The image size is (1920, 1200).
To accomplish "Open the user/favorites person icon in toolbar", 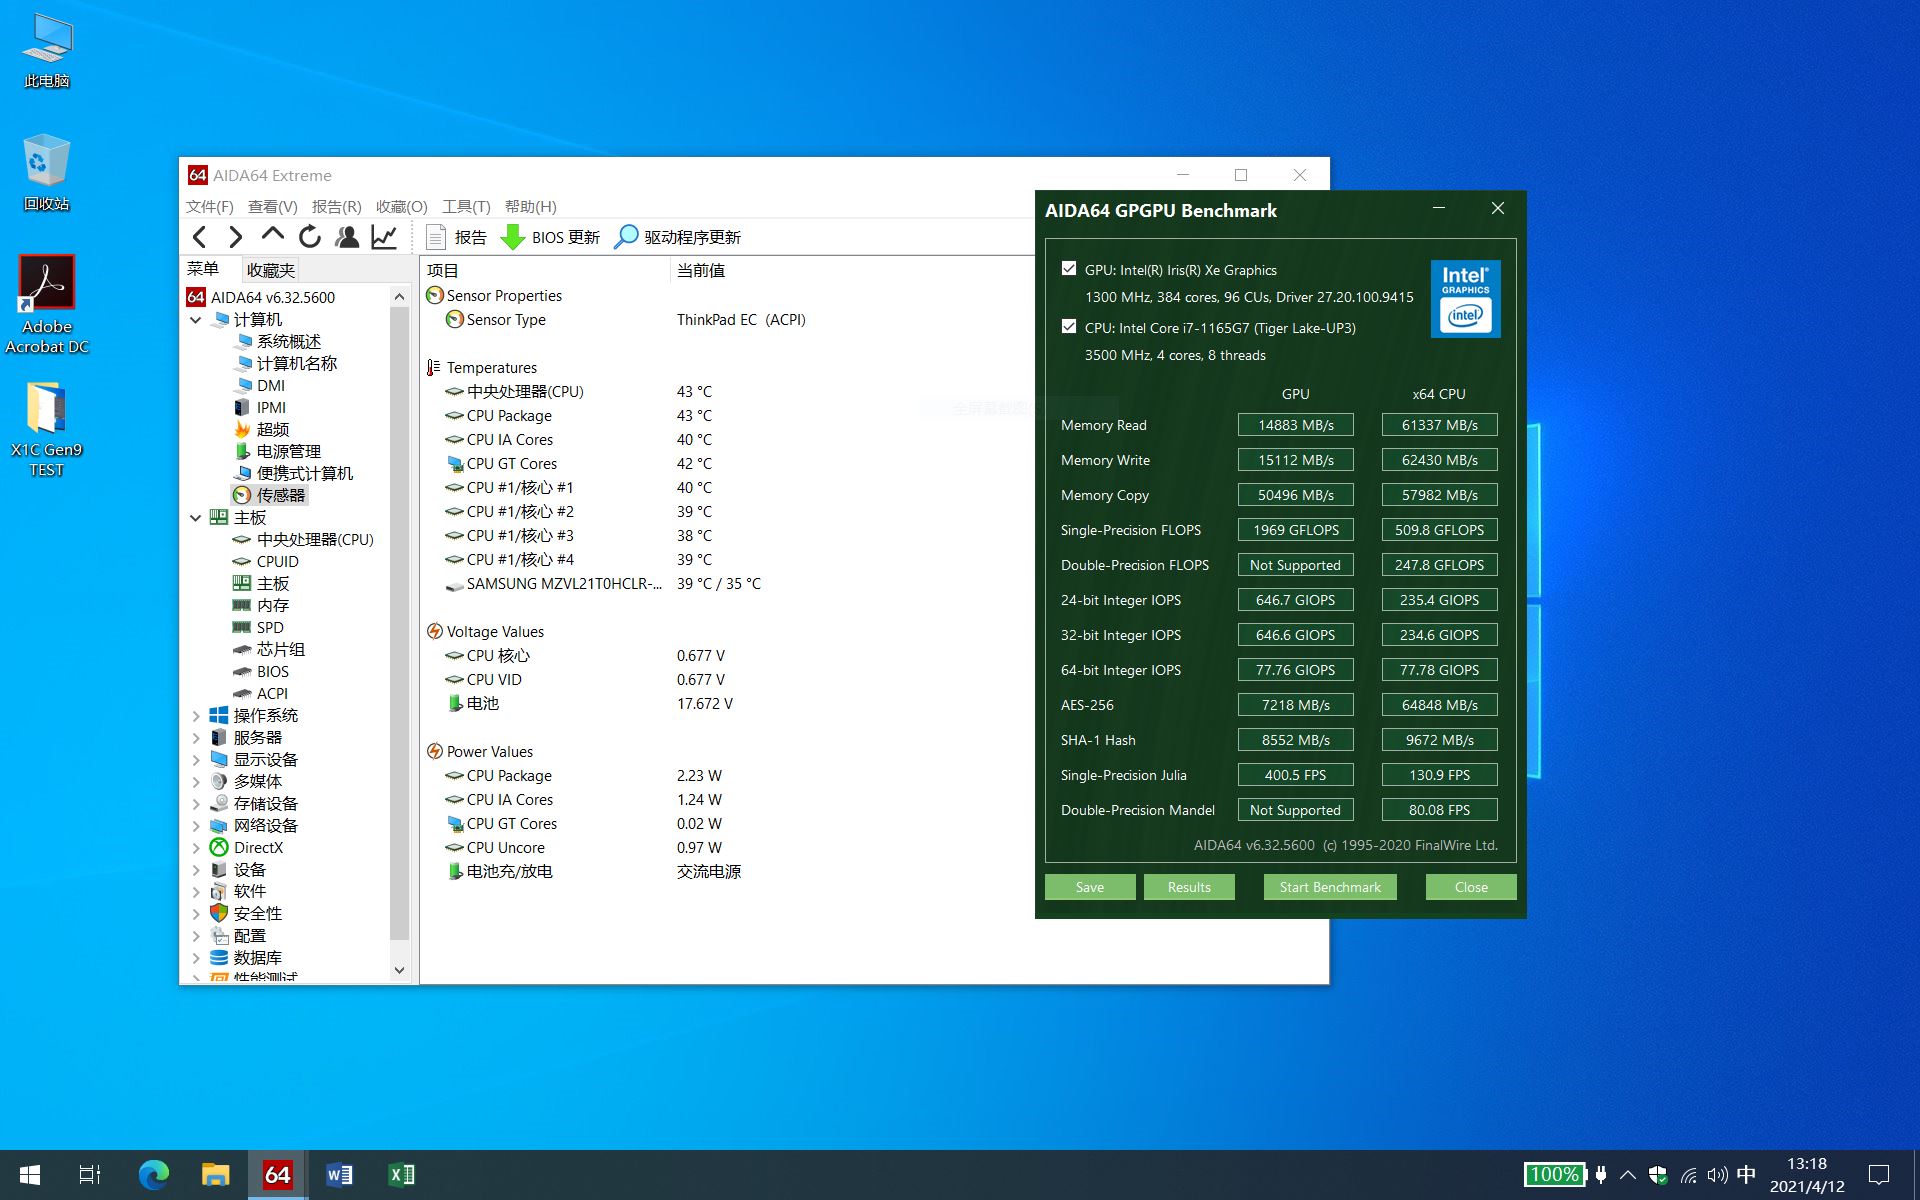I will pyautogui.click(x=347, y=237).
